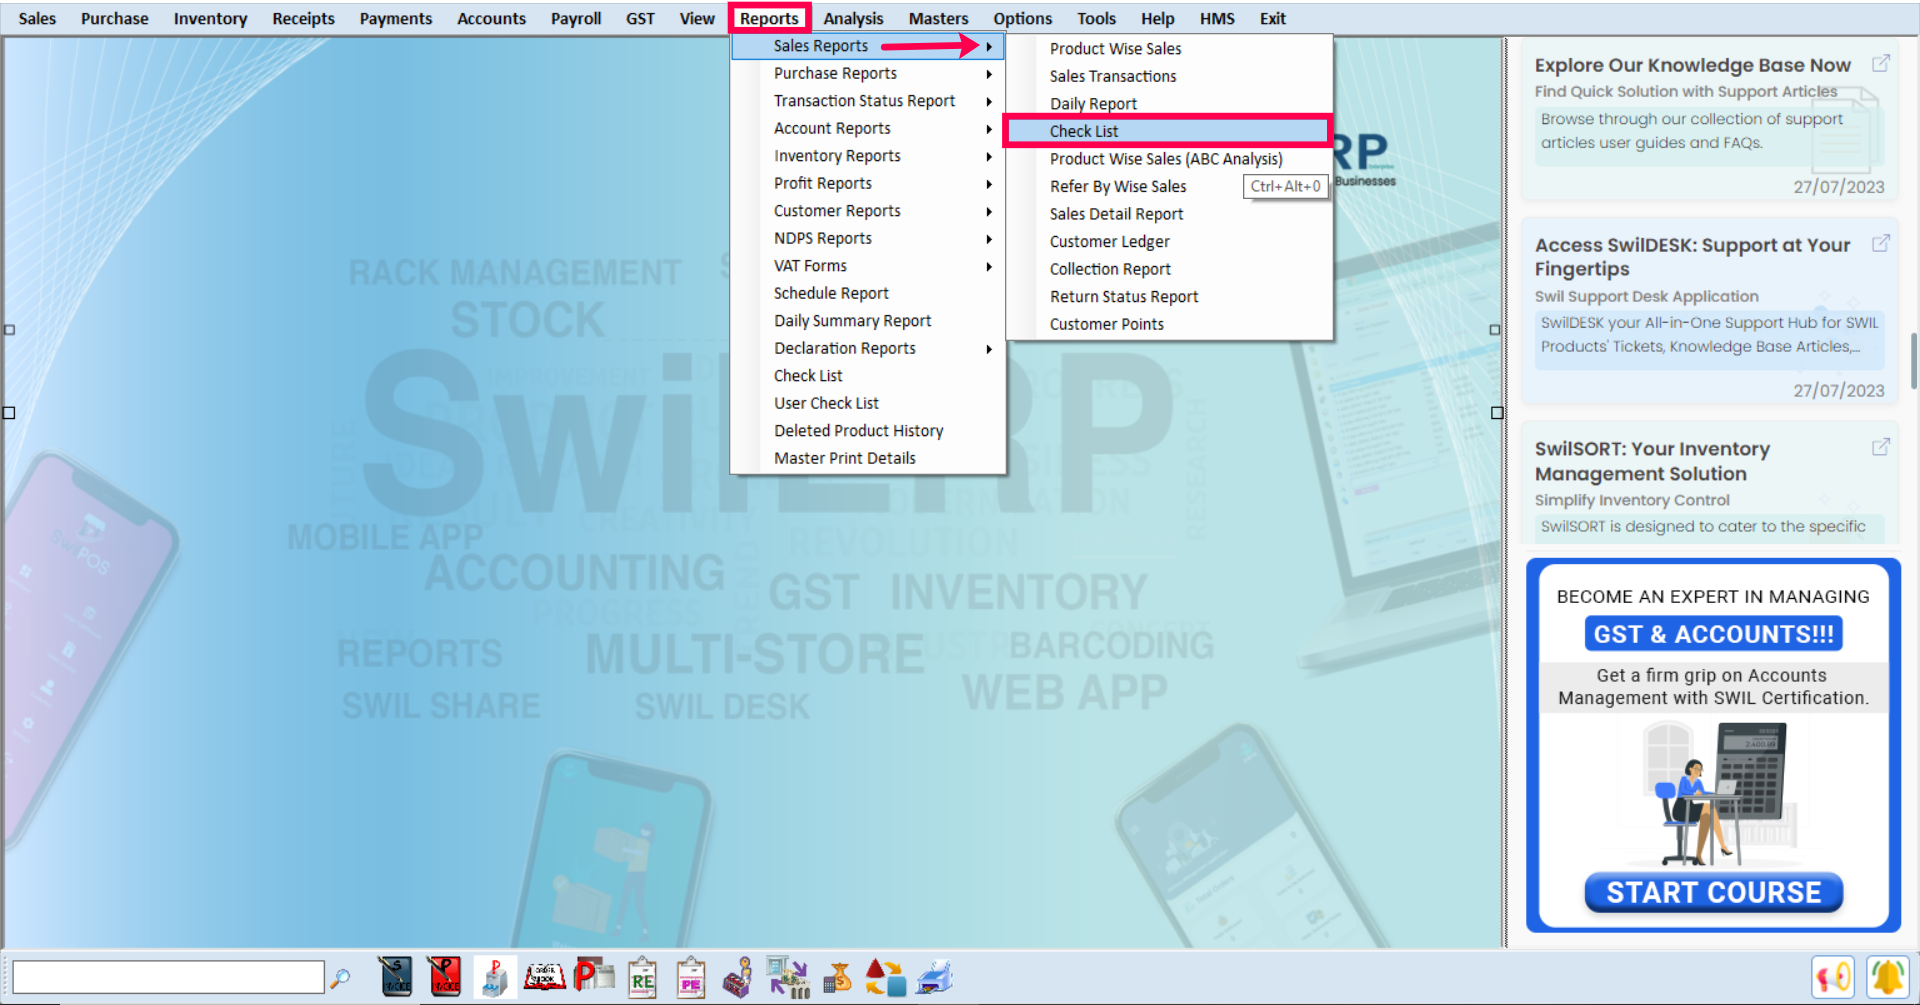
Task: Select Sales Transactions report
Action: pos(1168,76)
